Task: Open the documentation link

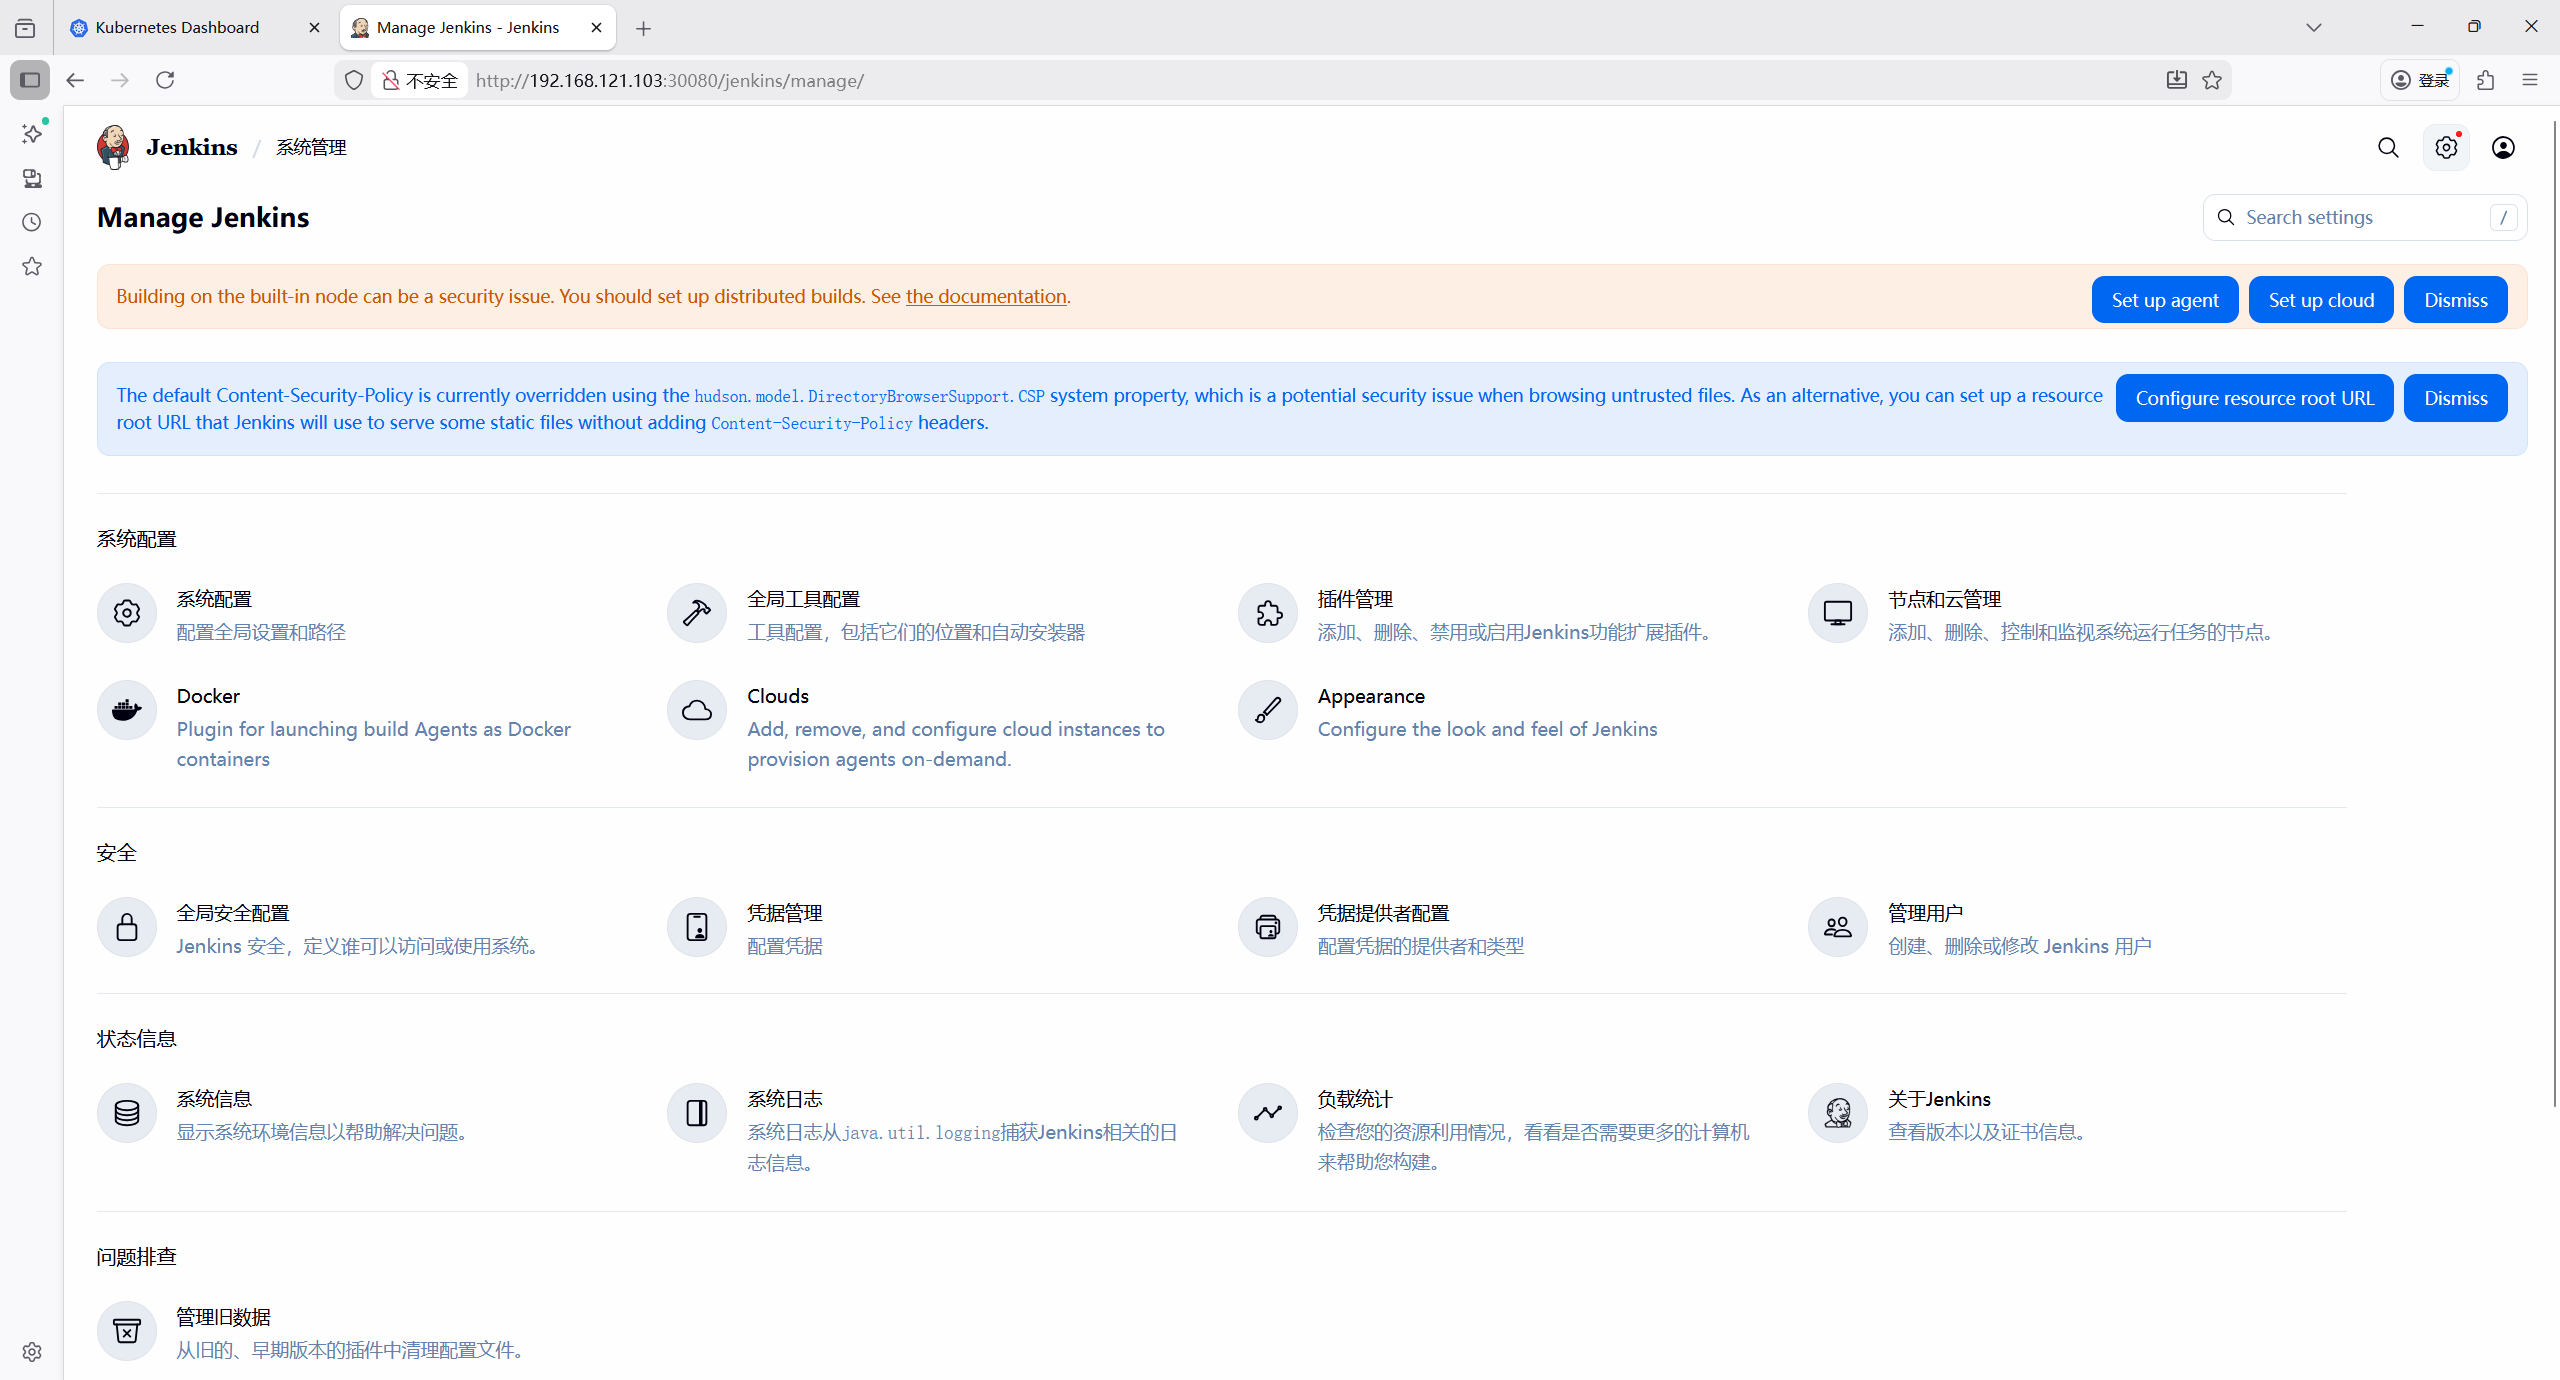Action: click(986, 297)
